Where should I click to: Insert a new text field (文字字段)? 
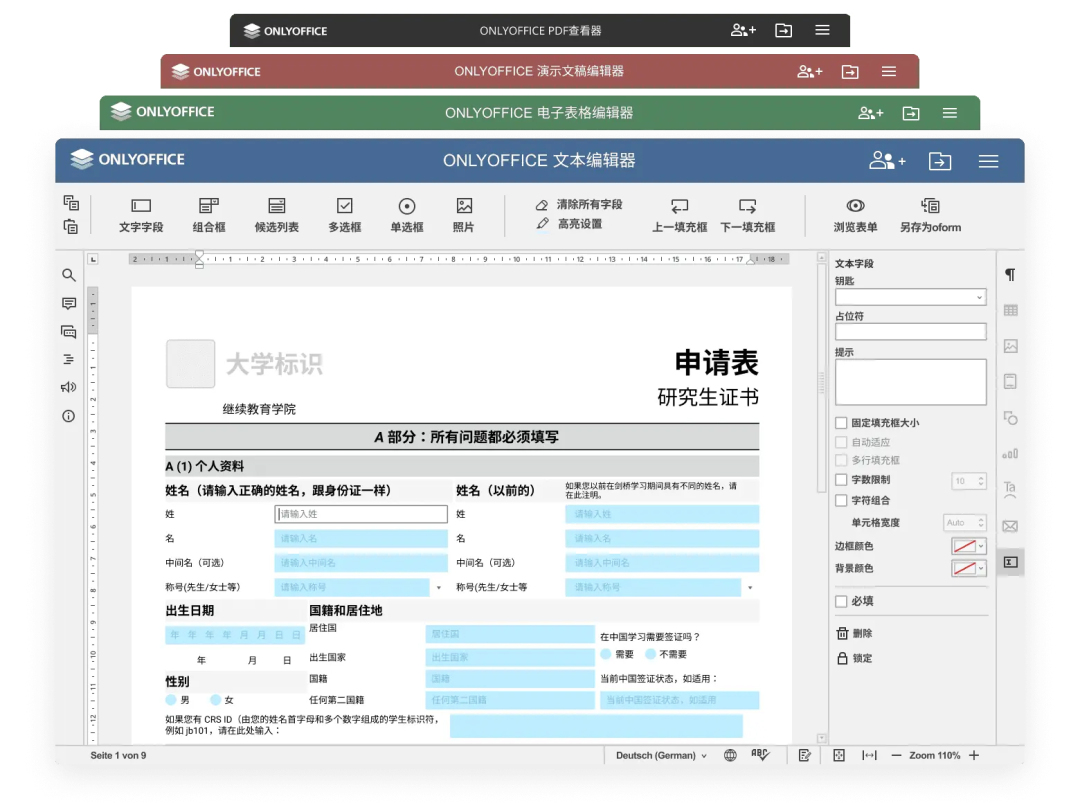(140, 214)
